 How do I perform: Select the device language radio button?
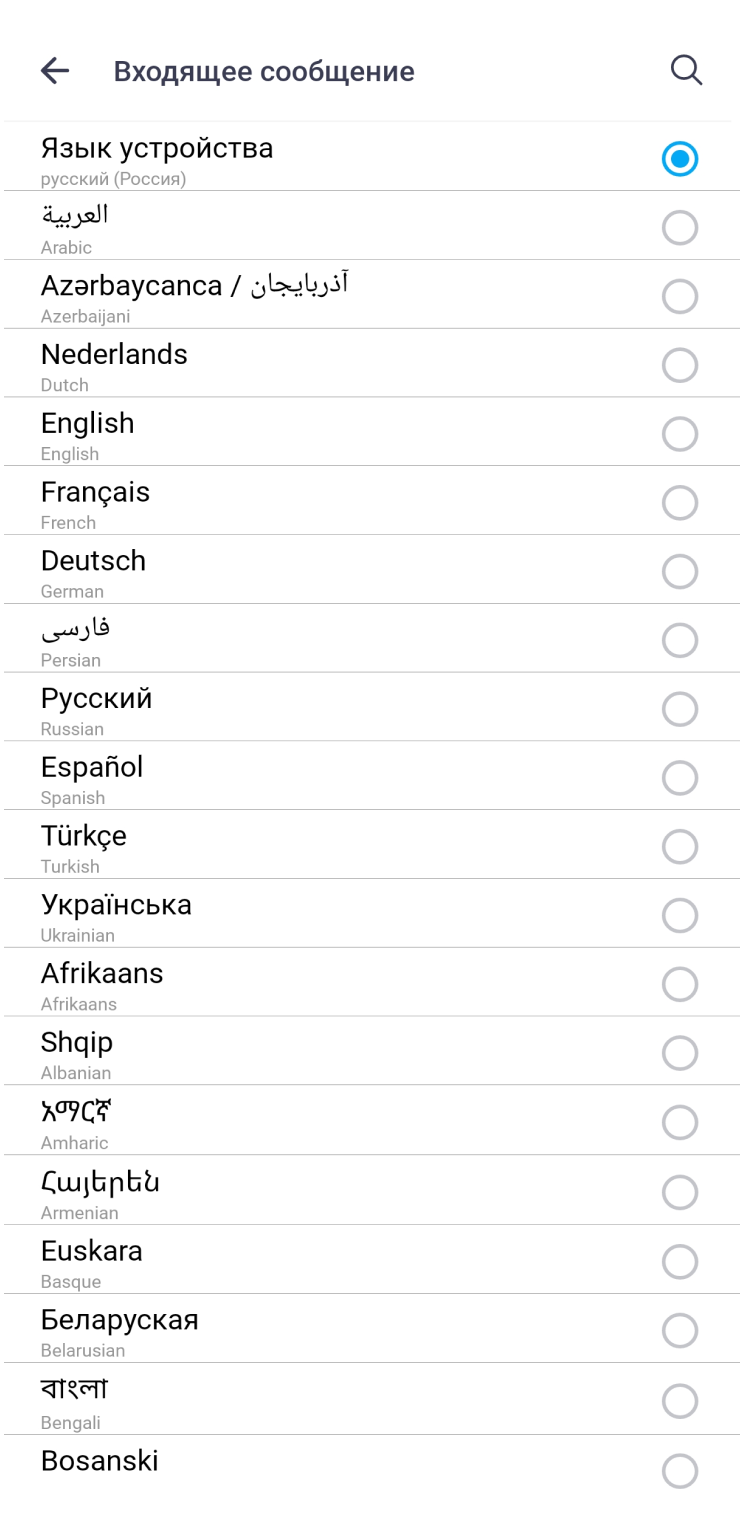[680, 159]
